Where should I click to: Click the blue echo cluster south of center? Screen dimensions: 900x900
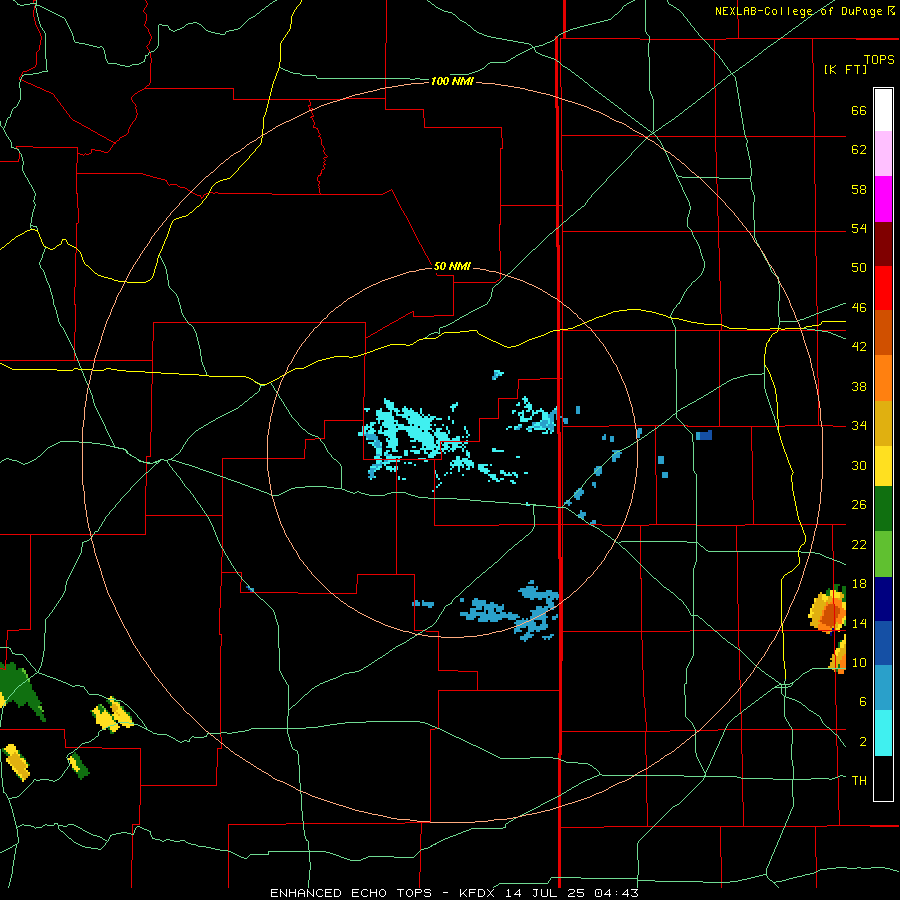[511, 611]
